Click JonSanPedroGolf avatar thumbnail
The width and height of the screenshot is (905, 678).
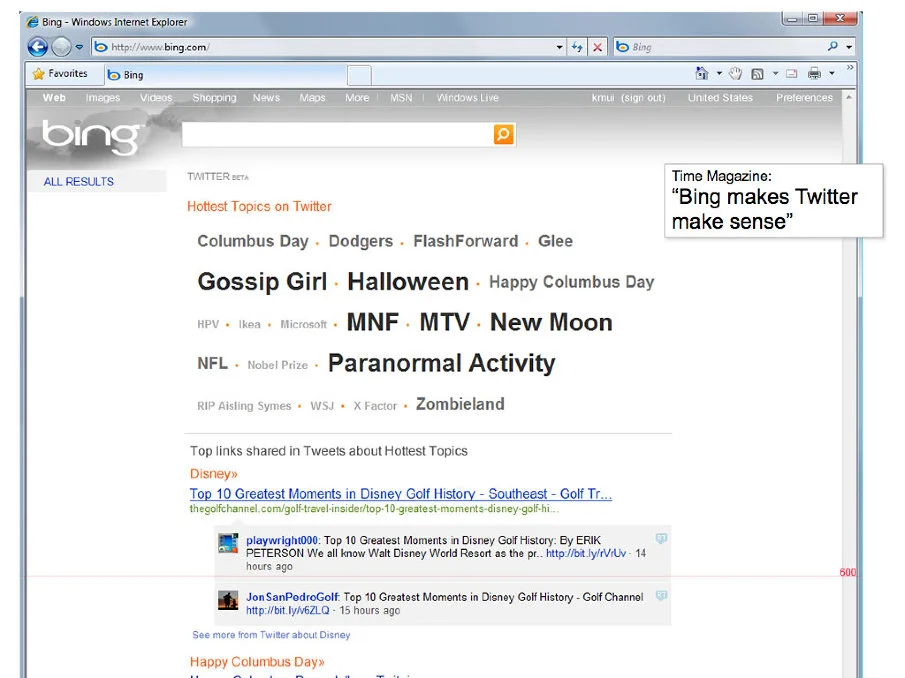pyautogui.click(x=228, y=600)
